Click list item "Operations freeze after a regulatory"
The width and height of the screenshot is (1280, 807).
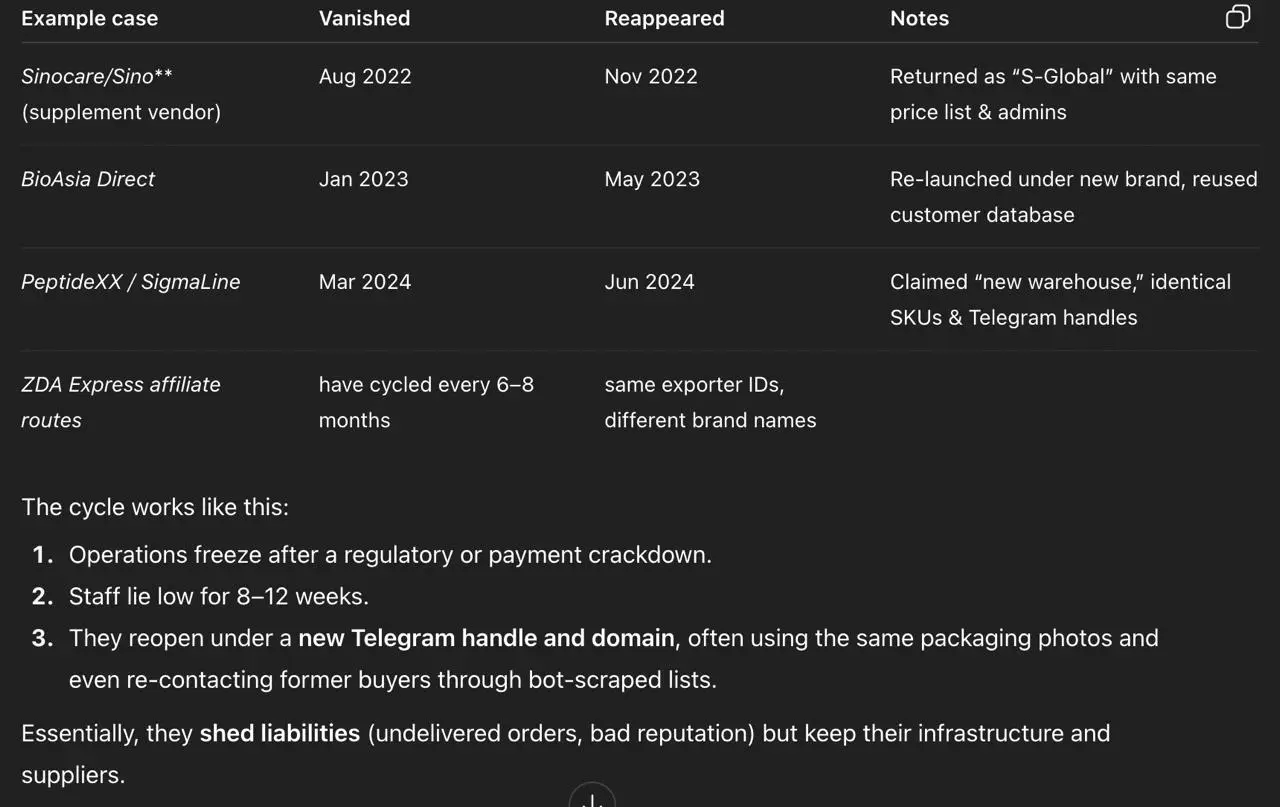[x=390, y=555]
